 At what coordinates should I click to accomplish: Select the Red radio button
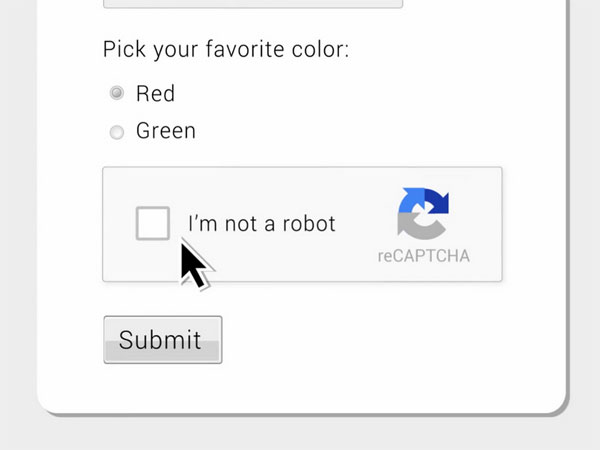click(116, 93)
